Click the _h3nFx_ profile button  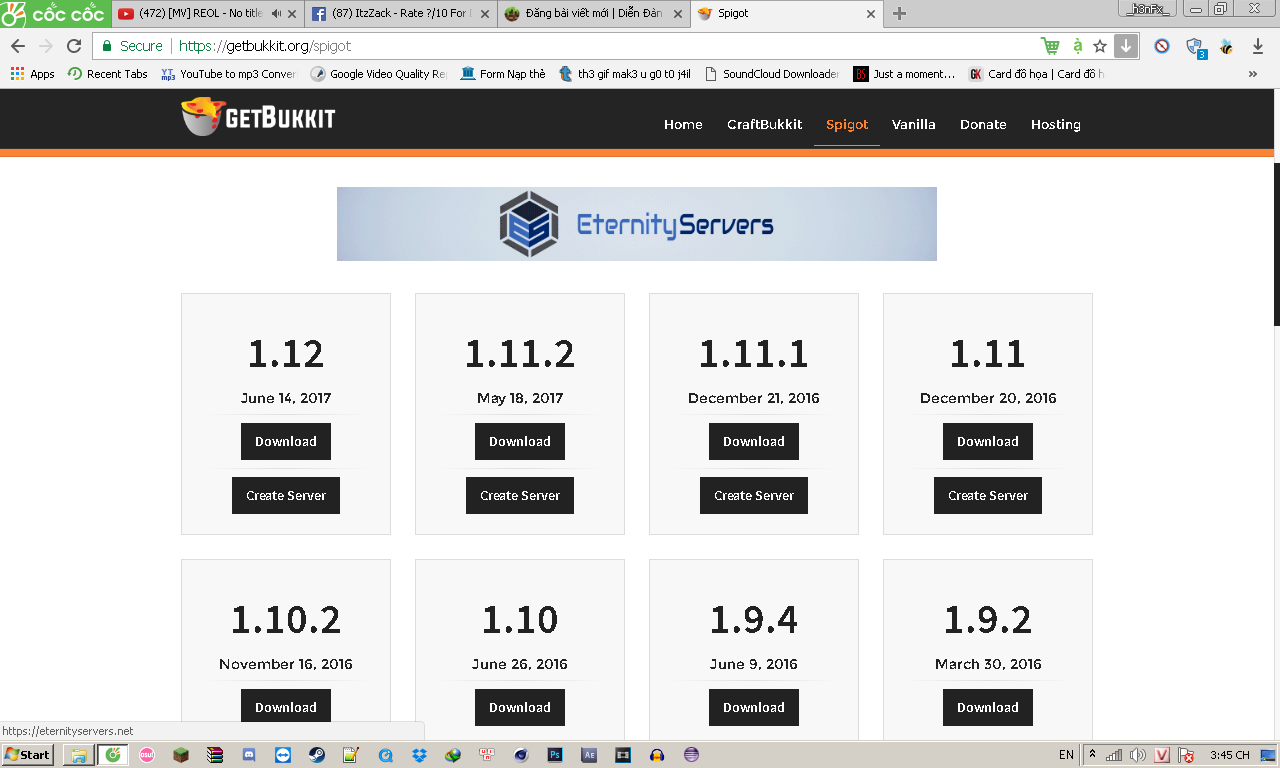point(1147,8)
